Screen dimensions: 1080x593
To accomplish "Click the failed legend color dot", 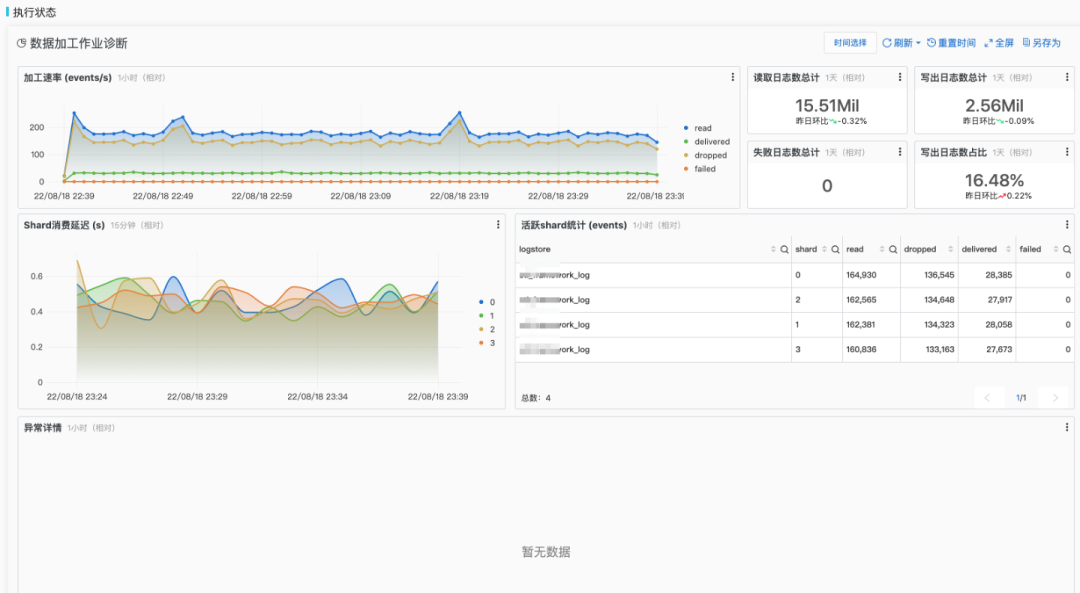I will (686, 169).
